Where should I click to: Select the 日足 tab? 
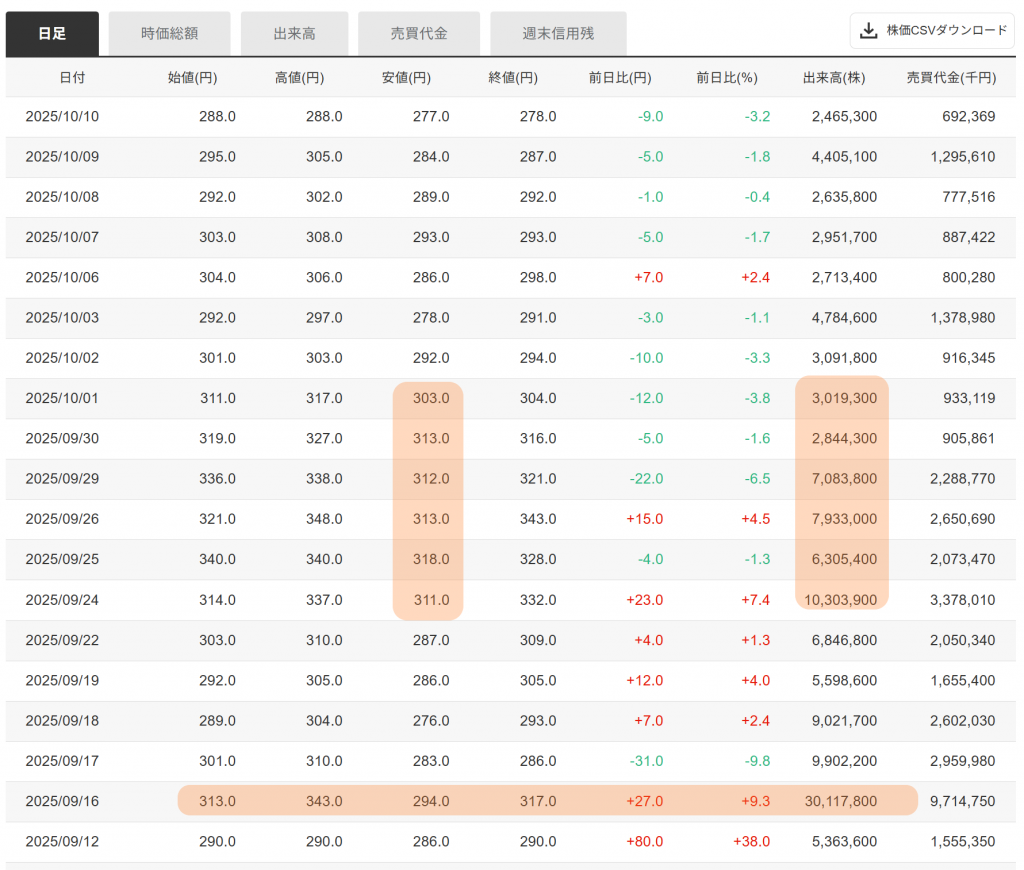tap(52, 34)
